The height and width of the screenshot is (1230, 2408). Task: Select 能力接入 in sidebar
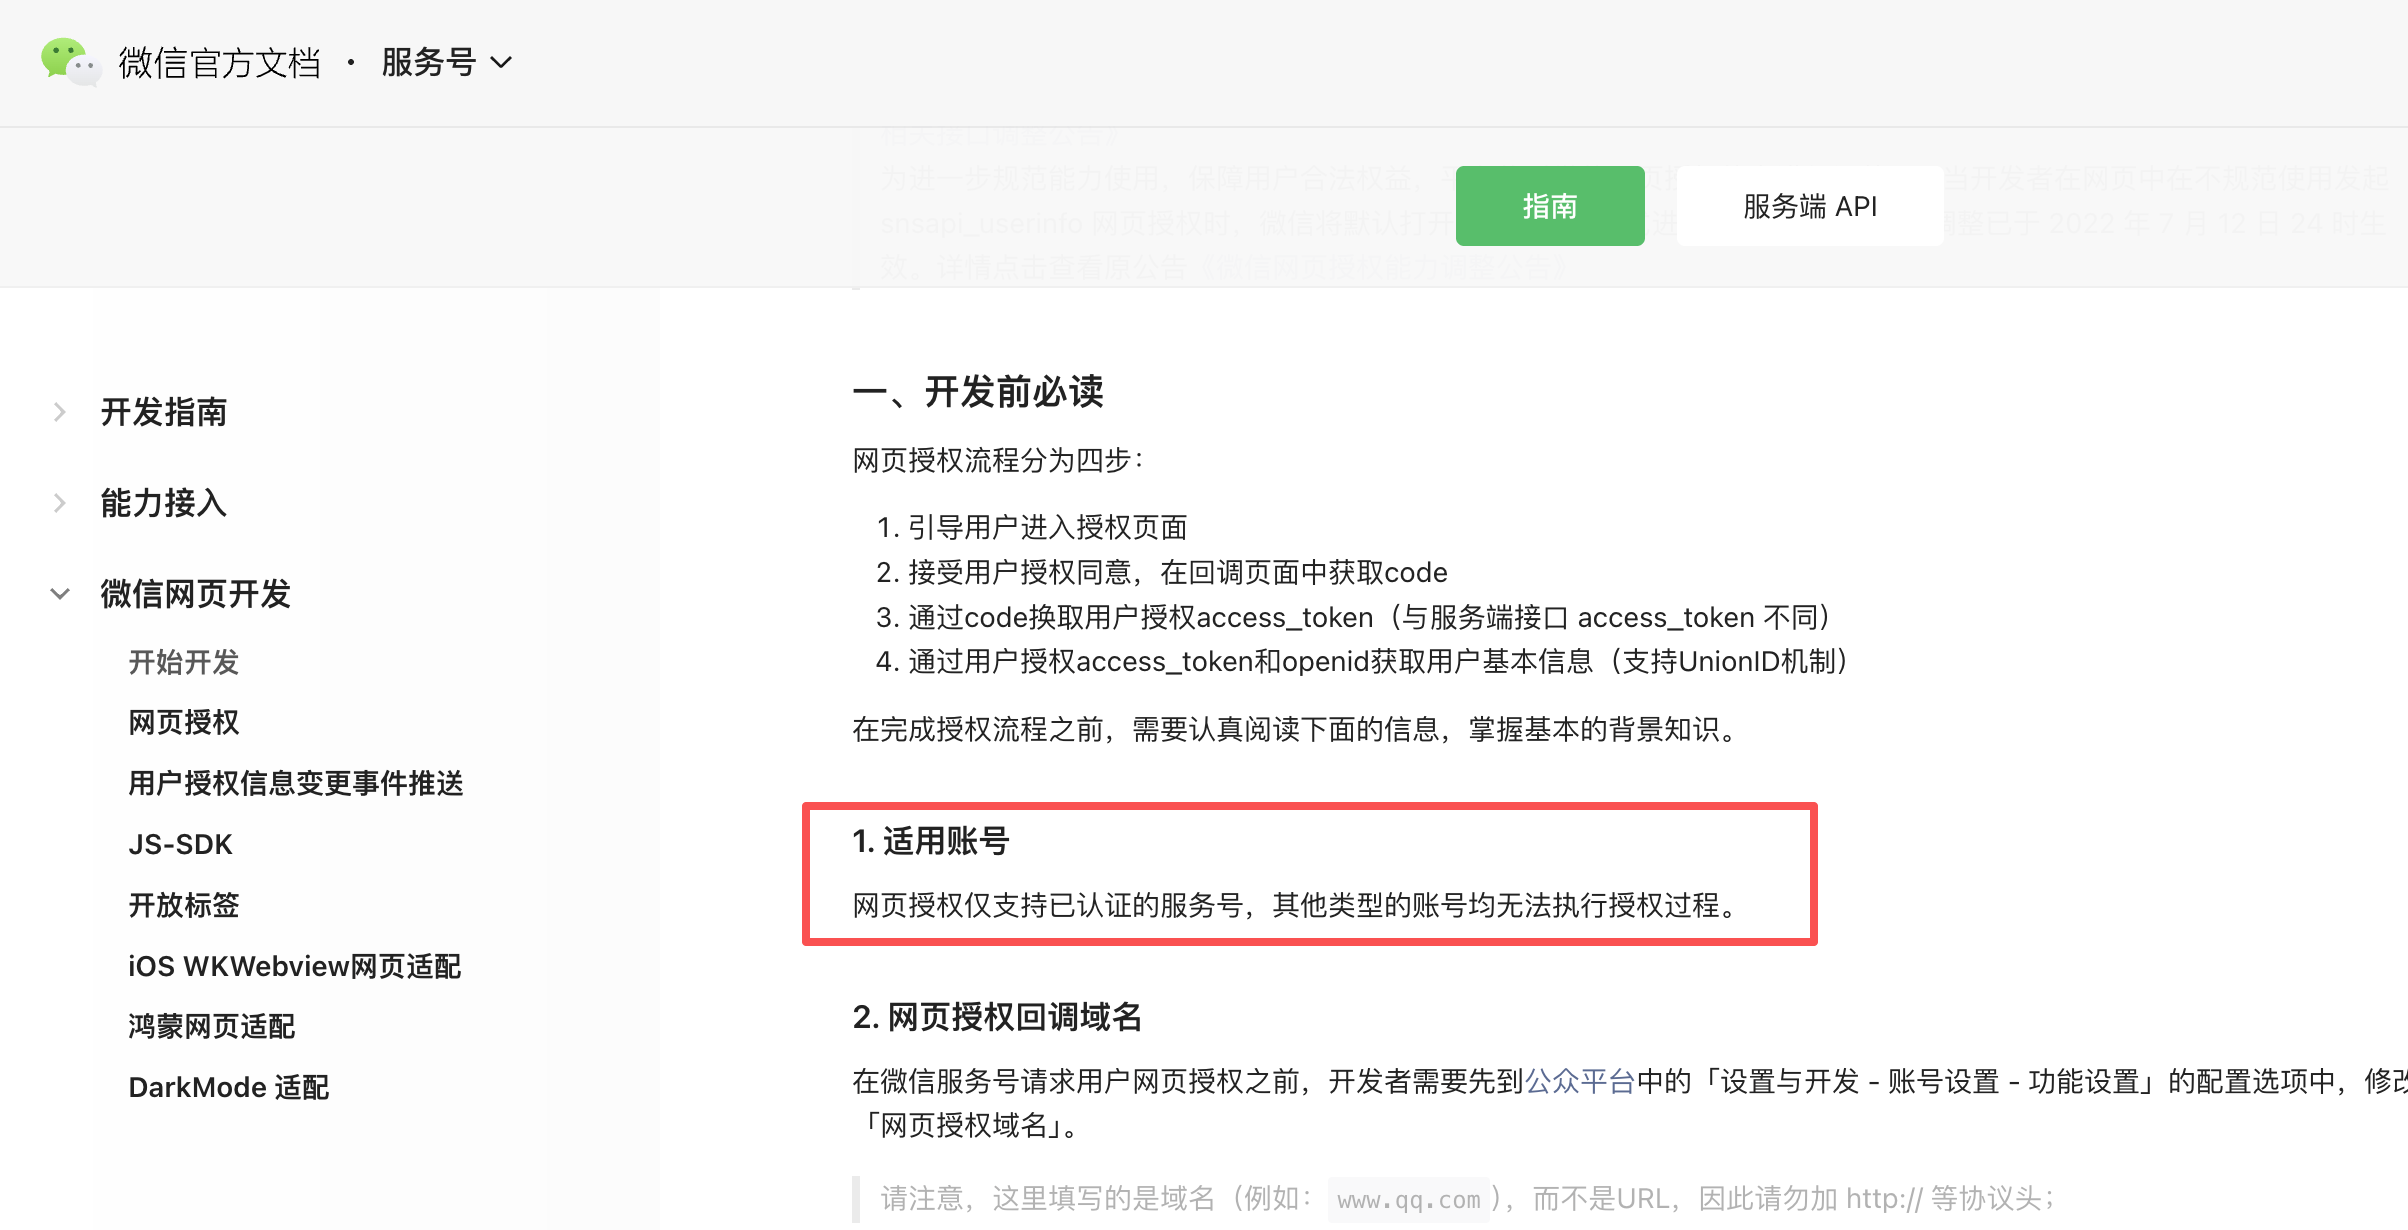(164, 503)
